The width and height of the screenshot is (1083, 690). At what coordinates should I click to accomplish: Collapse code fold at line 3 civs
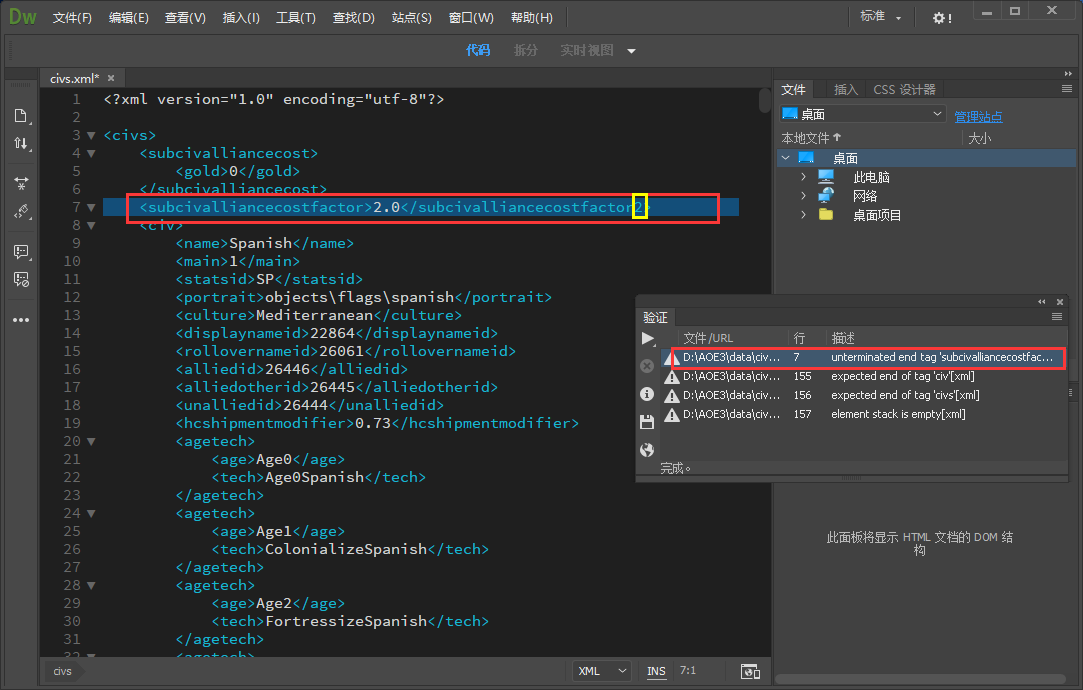click(91, 135)
